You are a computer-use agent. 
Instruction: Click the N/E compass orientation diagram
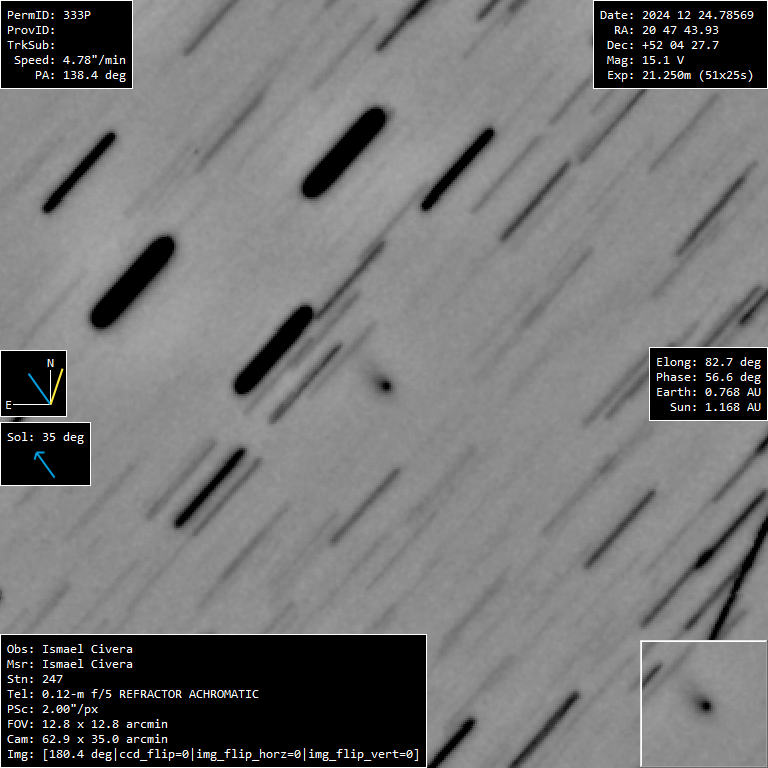point(34,384)
